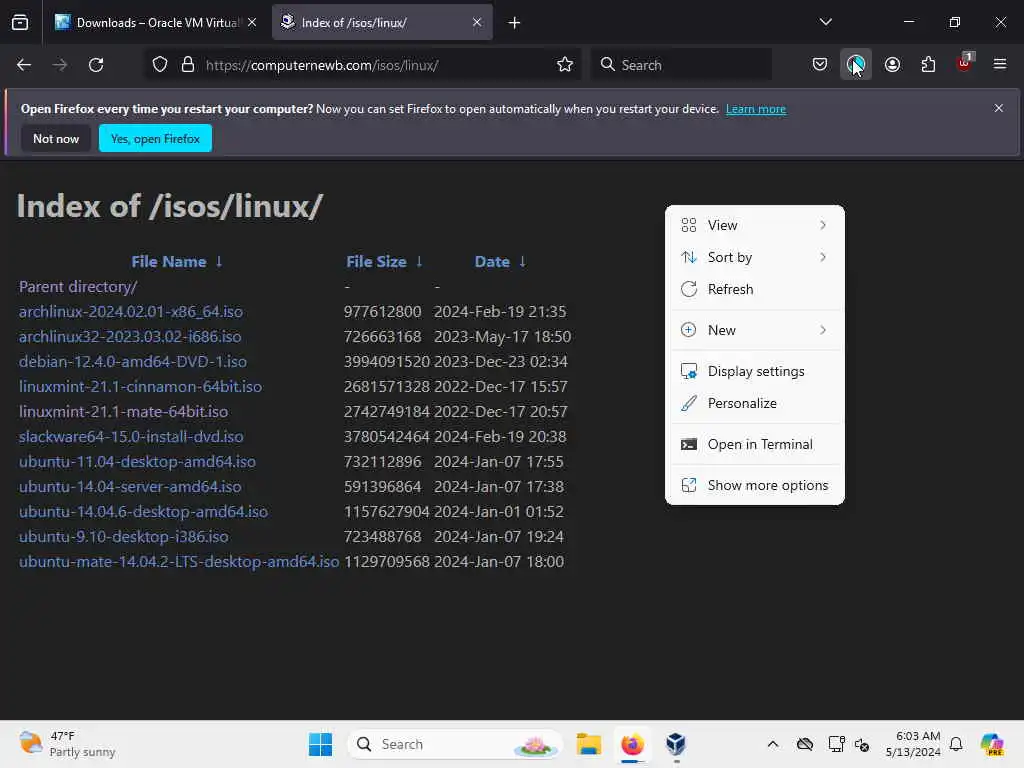
Task: Click the Firefox taskbar icon
Action: click(632, 744)
